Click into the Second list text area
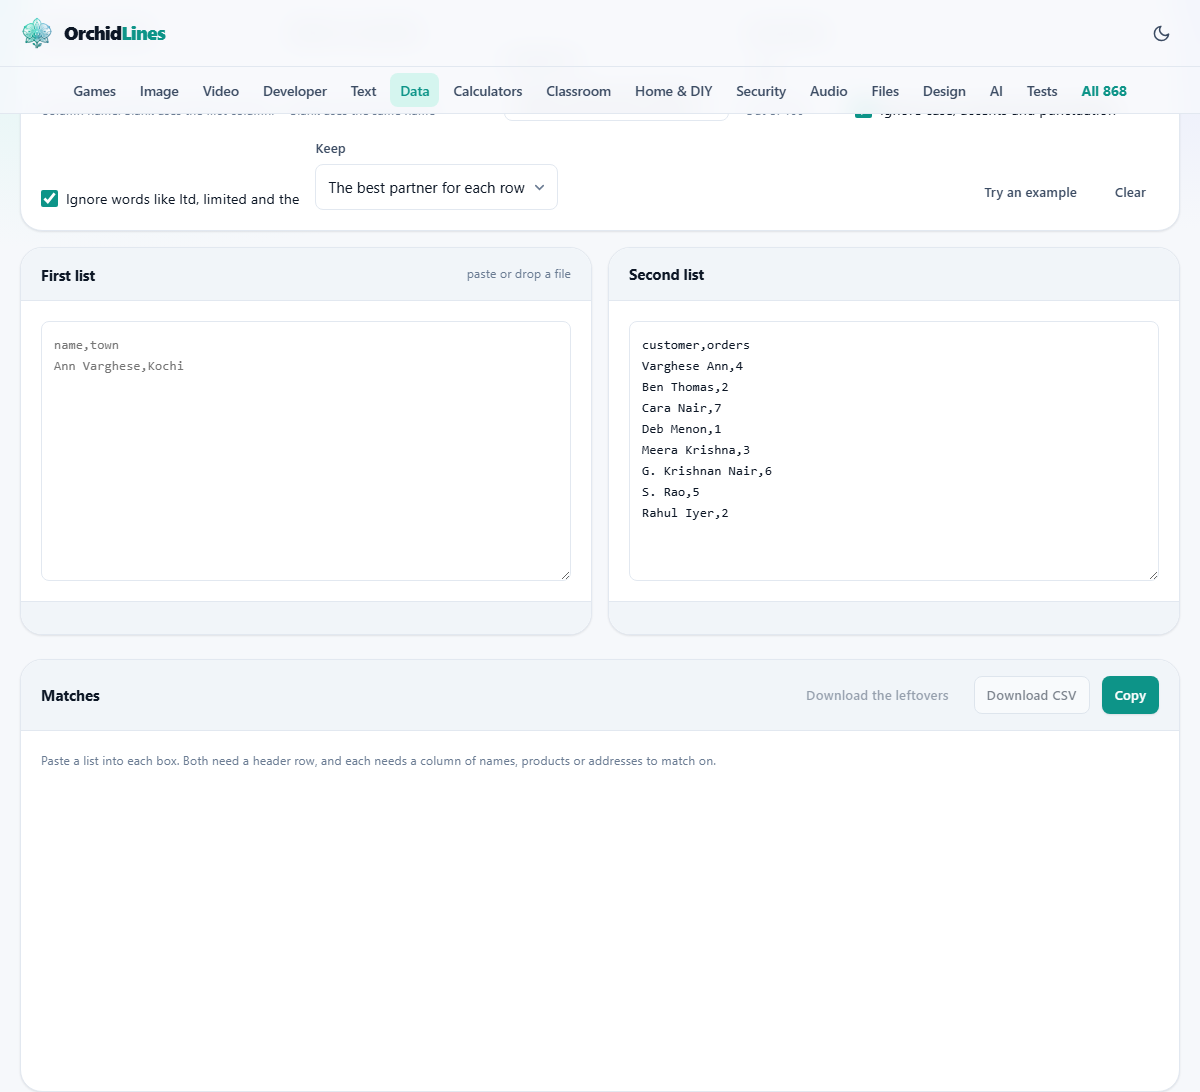Viewport: 1200px width, 1092px height. [894, 451]
